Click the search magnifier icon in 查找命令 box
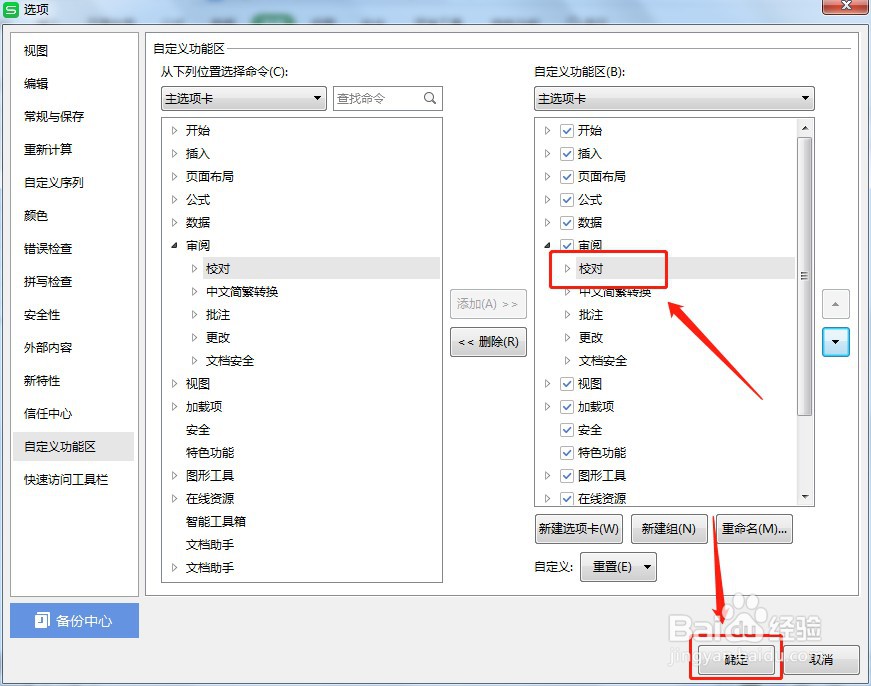Screen dimensions: 871x686 pos(429,98)
